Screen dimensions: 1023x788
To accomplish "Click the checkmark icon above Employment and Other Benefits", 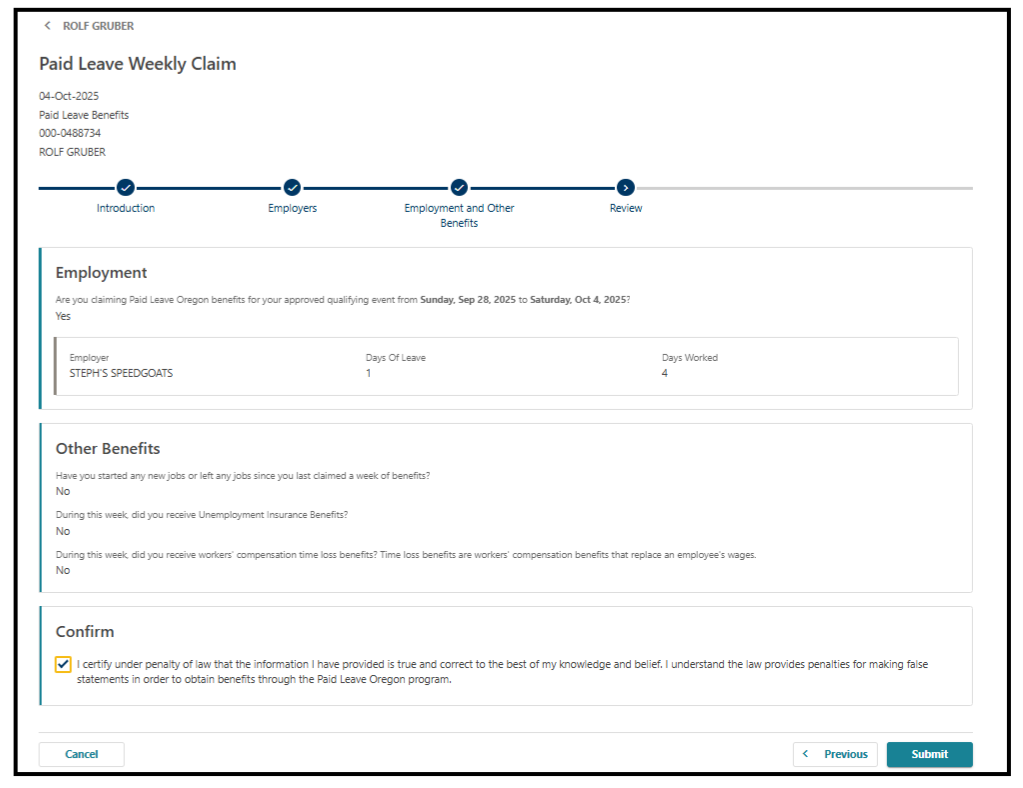I will [458, 187].
